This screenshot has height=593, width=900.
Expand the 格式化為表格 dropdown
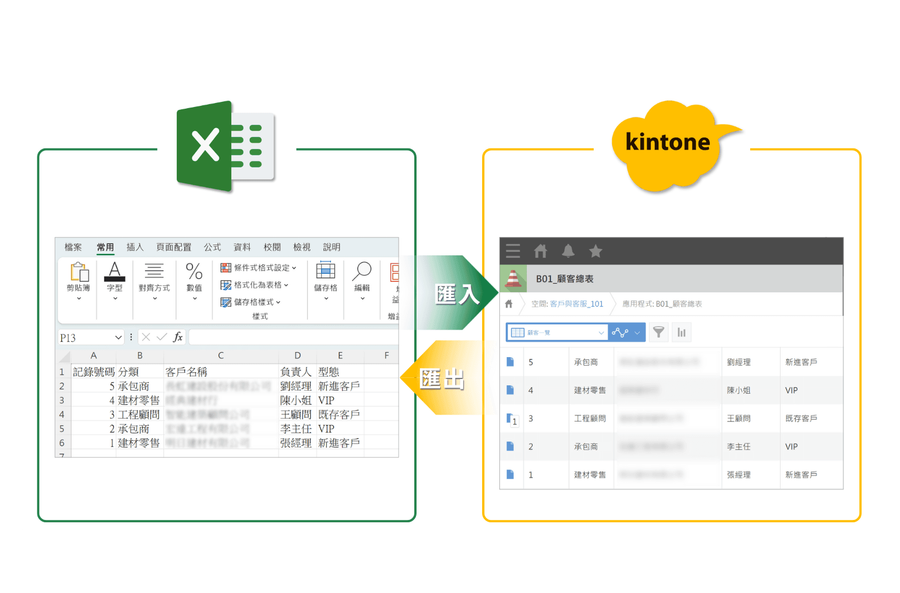(286, 285)
